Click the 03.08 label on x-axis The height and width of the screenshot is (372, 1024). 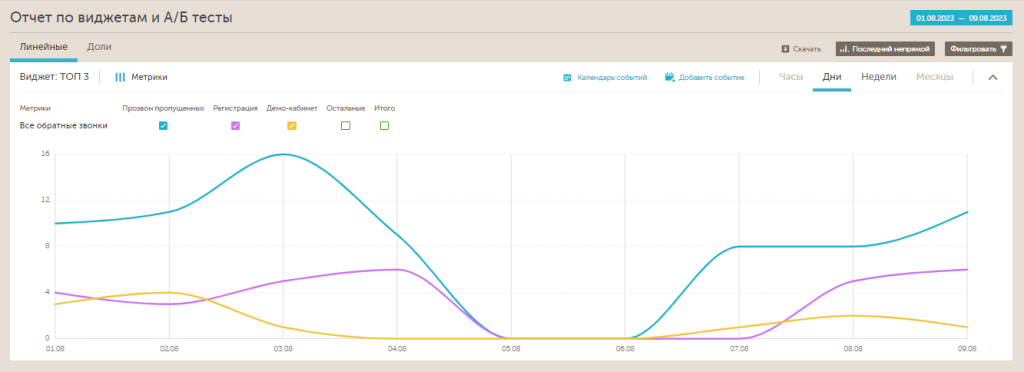pyautogui.click(x=283, y=349)
